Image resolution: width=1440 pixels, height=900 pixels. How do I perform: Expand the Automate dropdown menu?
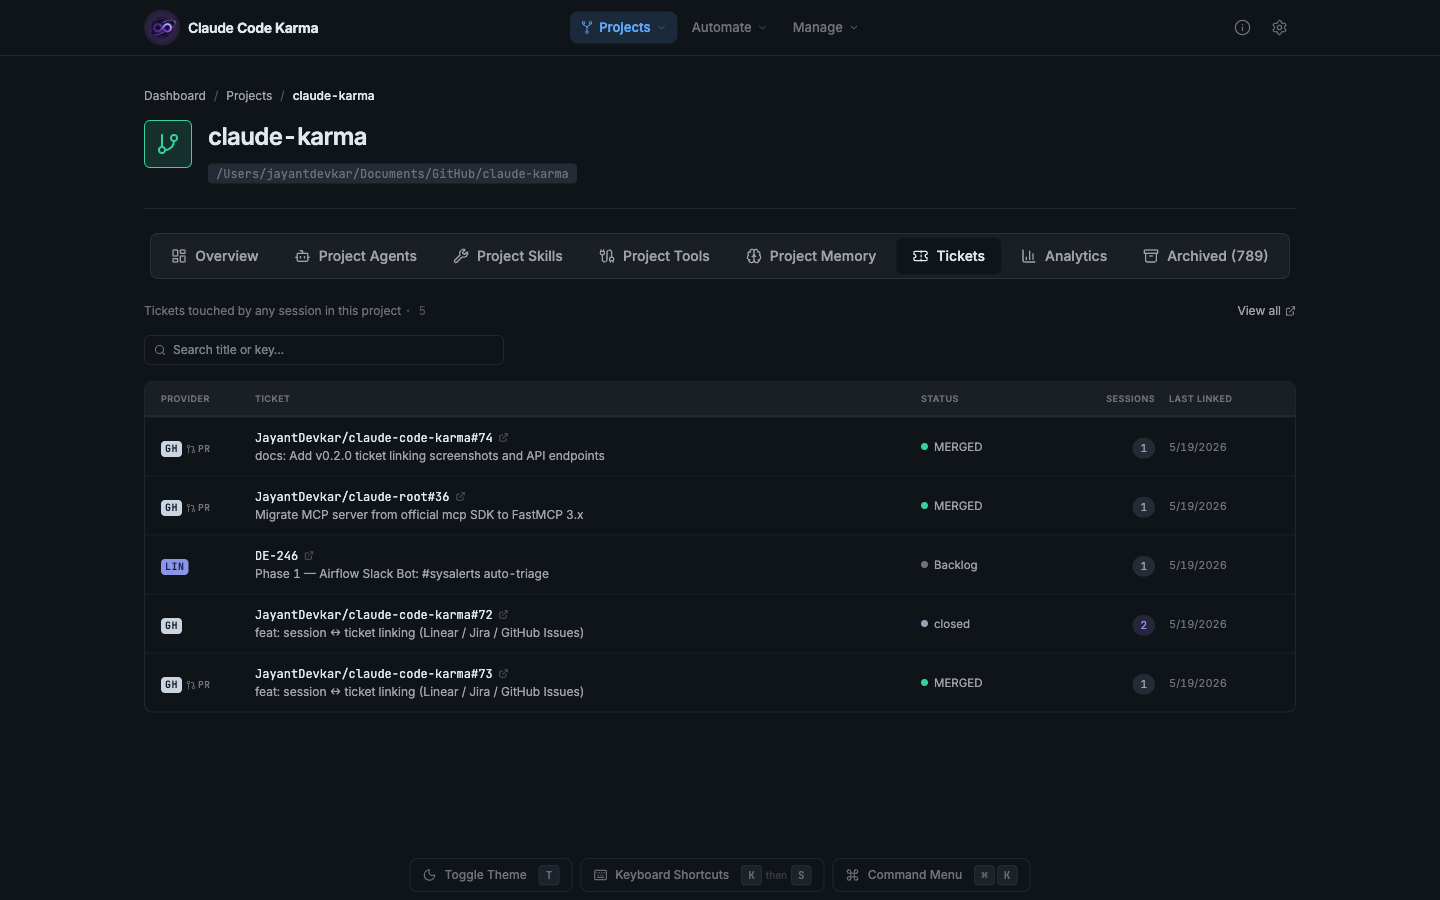tap(729, 28)
